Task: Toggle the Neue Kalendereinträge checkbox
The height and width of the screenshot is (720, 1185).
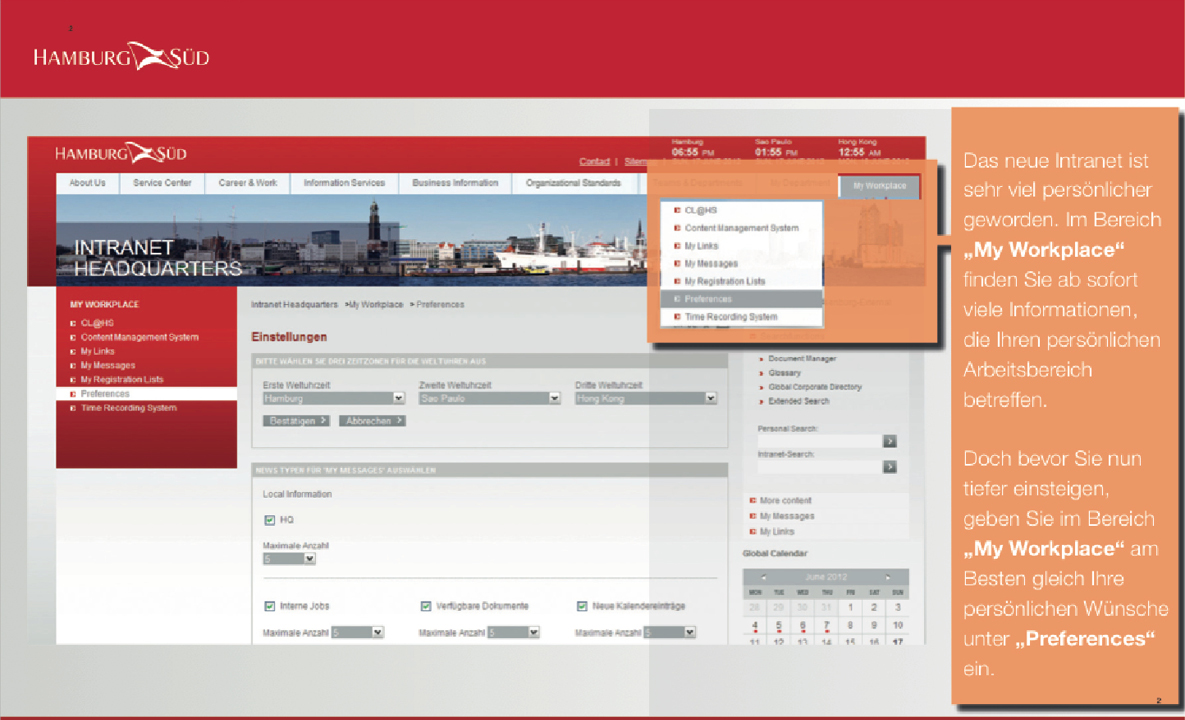Action: coord(582,606)
